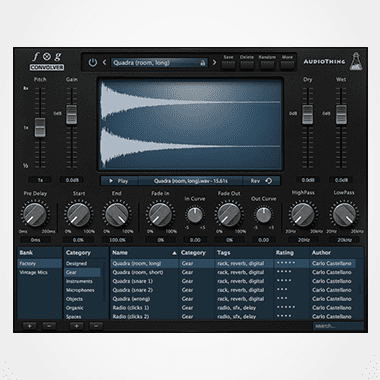Click the End knob
The width and height of the screenshot is (380, 380).
pos(117,215)
